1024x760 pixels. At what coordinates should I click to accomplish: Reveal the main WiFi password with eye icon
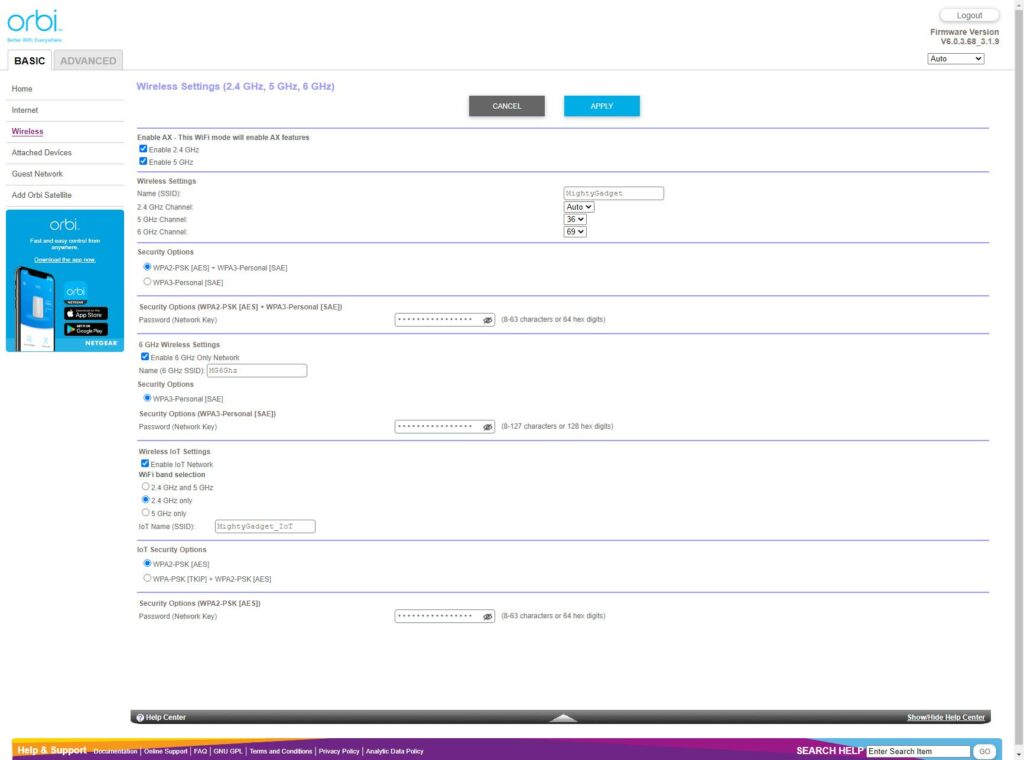pyautogui.click(x=488, y=320)
